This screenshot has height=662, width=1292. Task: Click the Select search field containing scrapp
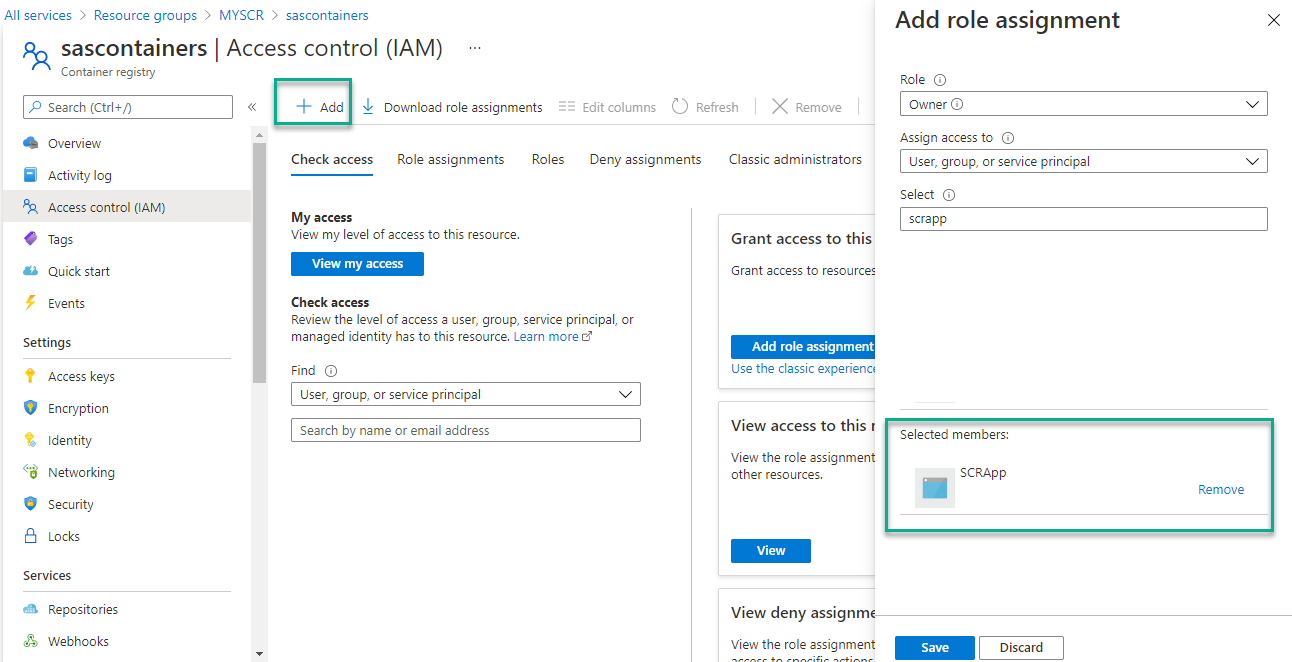click(1083, 219)
